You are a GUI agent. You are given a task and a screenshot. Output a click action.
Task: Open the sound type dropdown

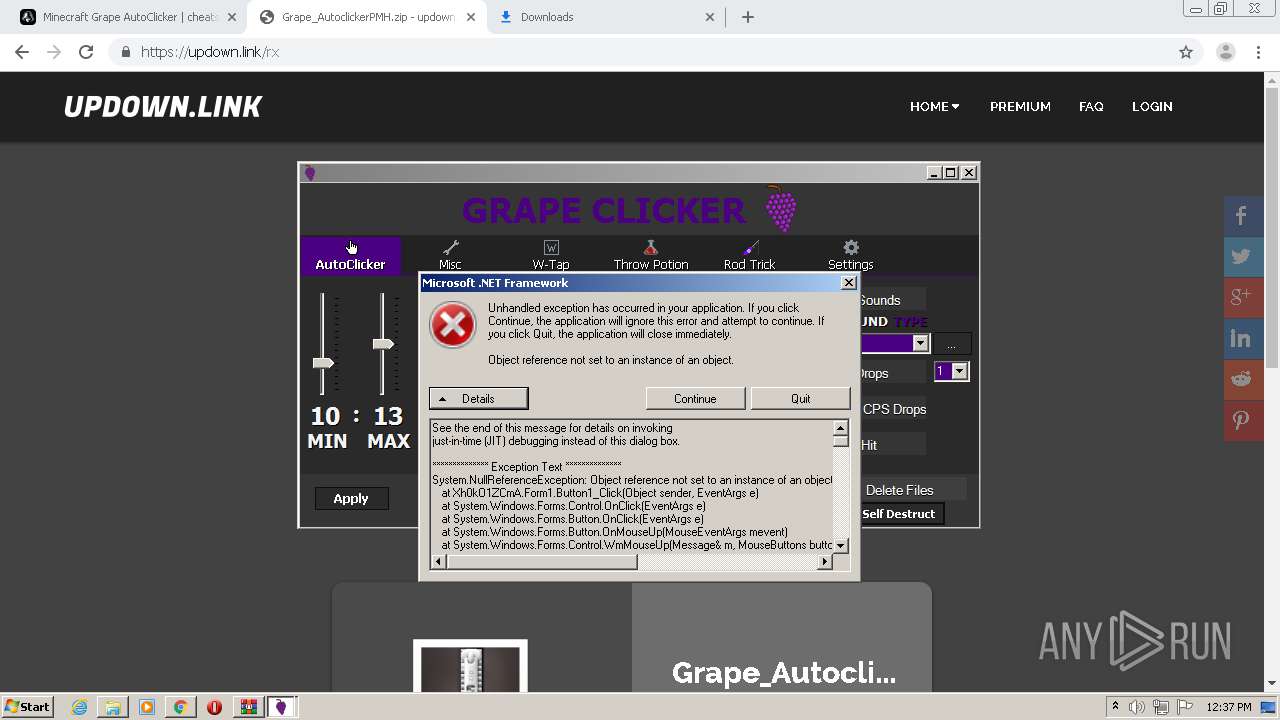coord(920,343)
